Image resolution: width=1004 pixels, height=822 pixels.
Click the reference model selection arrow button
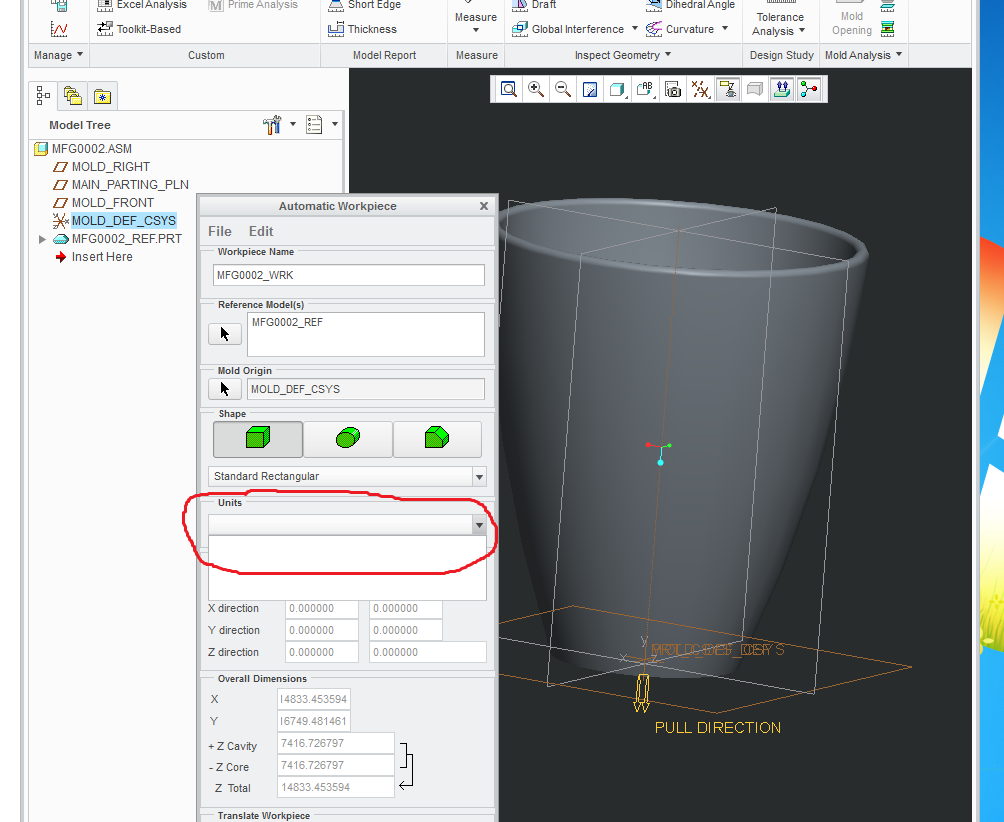point(224,333)
